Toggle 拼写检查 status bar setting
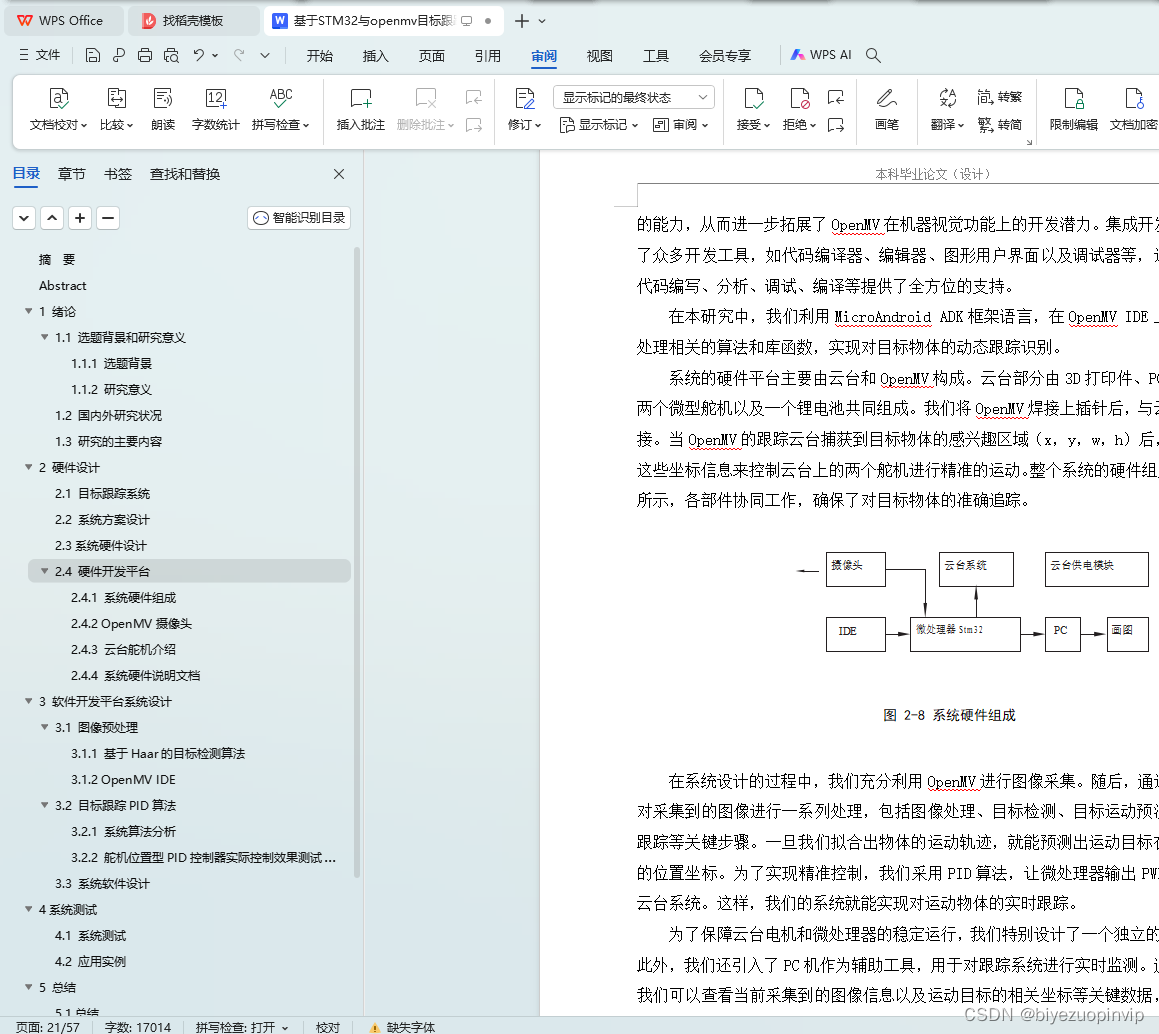This screenshot has width=1159, height=1034. click(x=242, y=1027)
